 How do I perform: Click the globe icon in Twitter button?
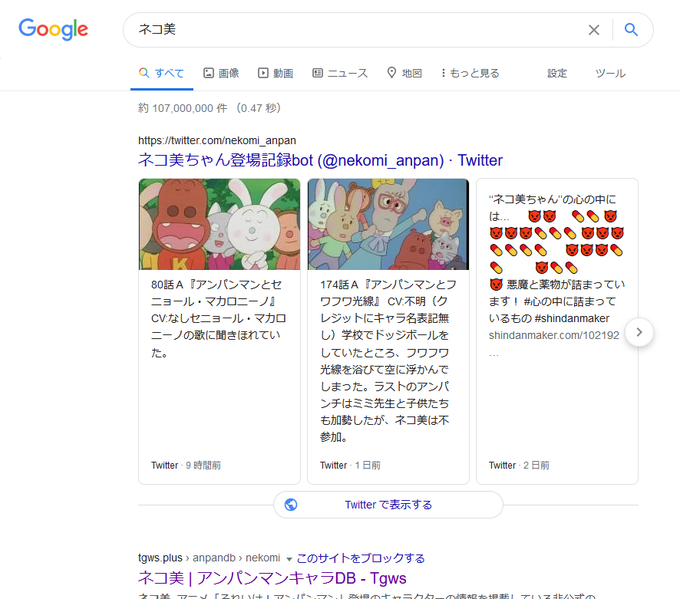(x=291, y=505)
